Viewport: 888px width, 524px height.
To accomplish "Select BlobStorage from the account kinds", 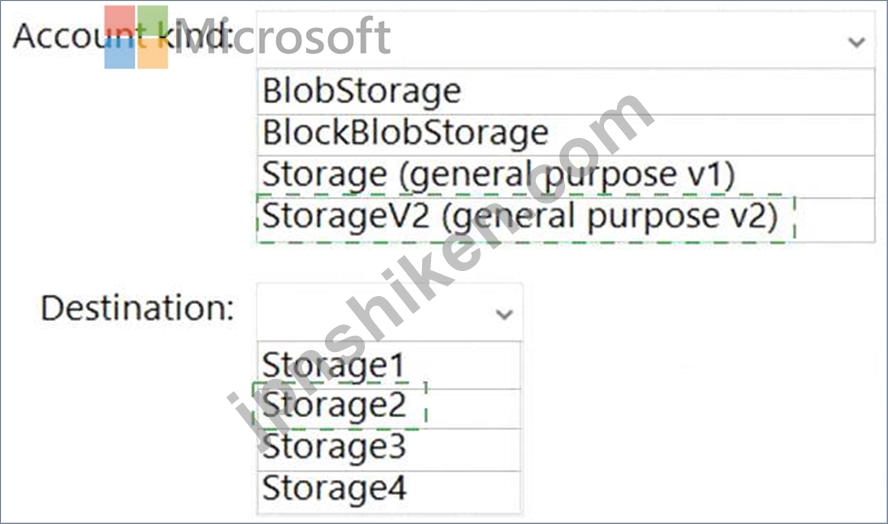I will click(362, 91).
